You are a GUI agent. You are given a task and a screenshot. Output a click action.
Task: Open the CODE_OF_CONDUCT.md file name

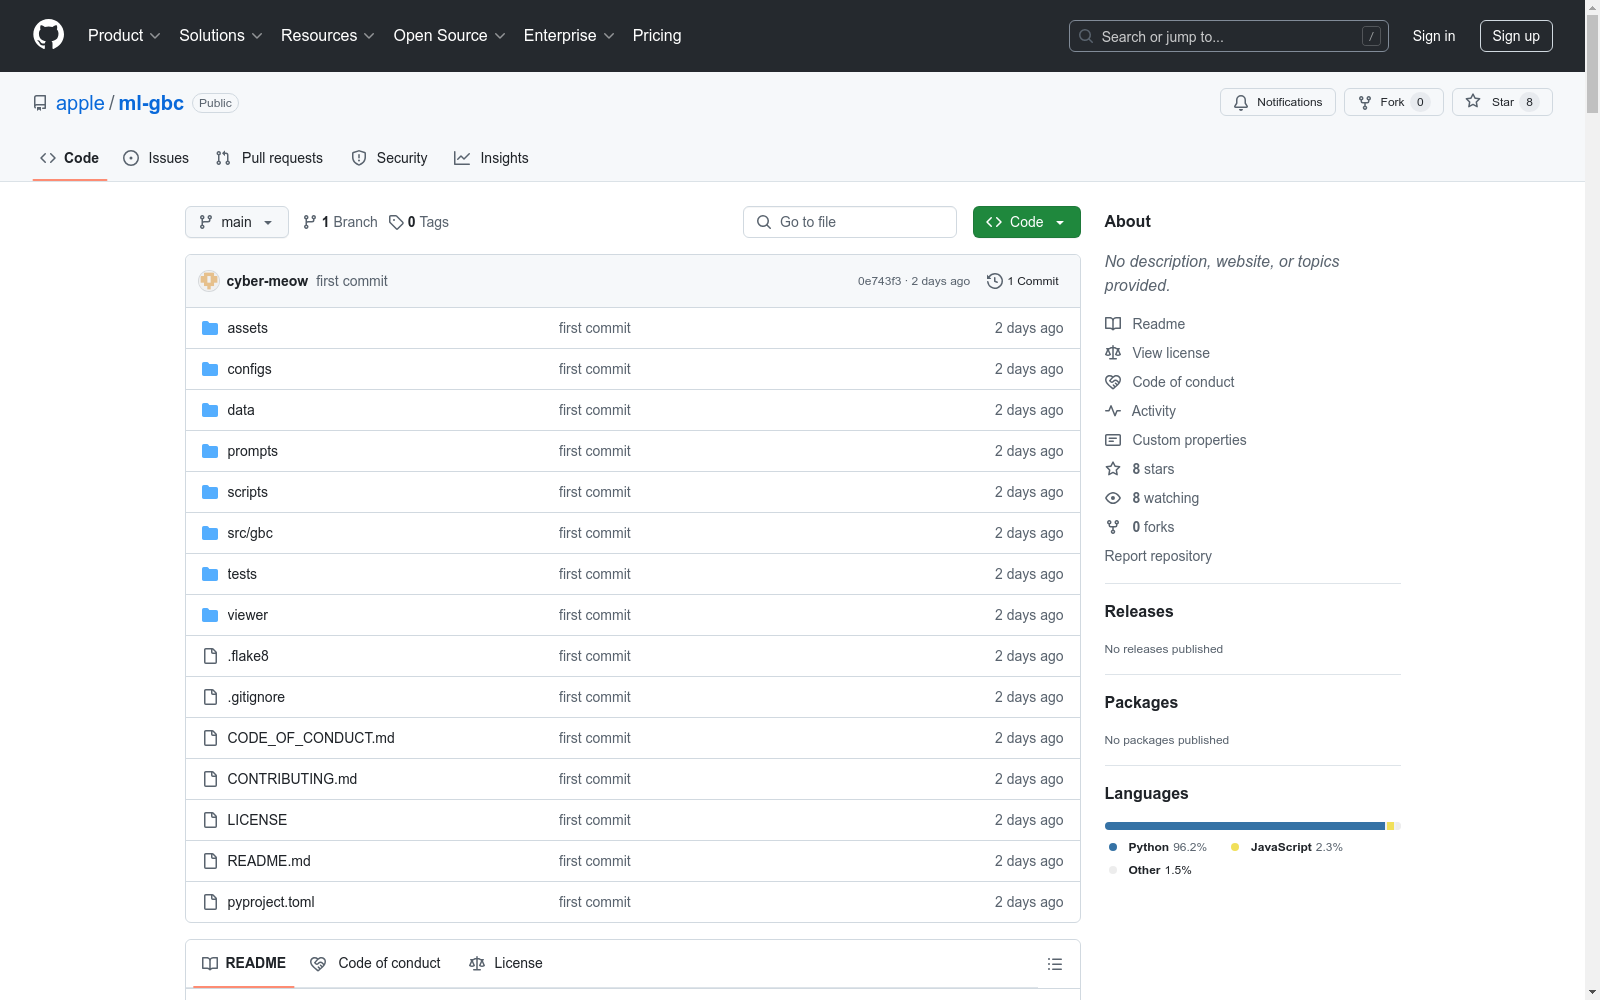(311, 738)
